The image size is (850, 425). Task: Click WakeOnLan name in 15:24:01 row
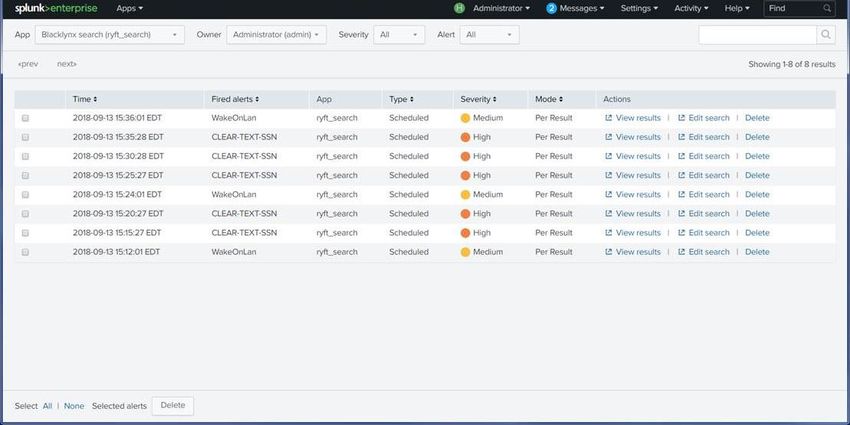[x=234, y=195]
